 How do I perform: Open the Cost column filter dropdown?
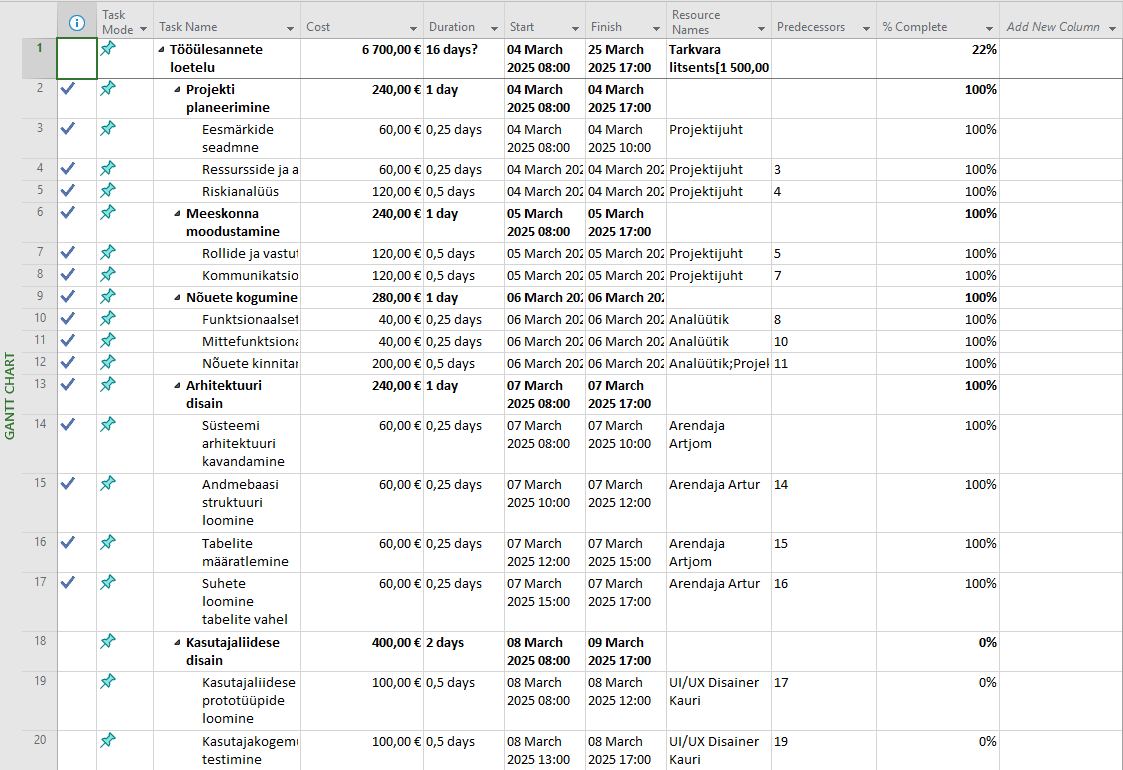(x=413, y=28)
